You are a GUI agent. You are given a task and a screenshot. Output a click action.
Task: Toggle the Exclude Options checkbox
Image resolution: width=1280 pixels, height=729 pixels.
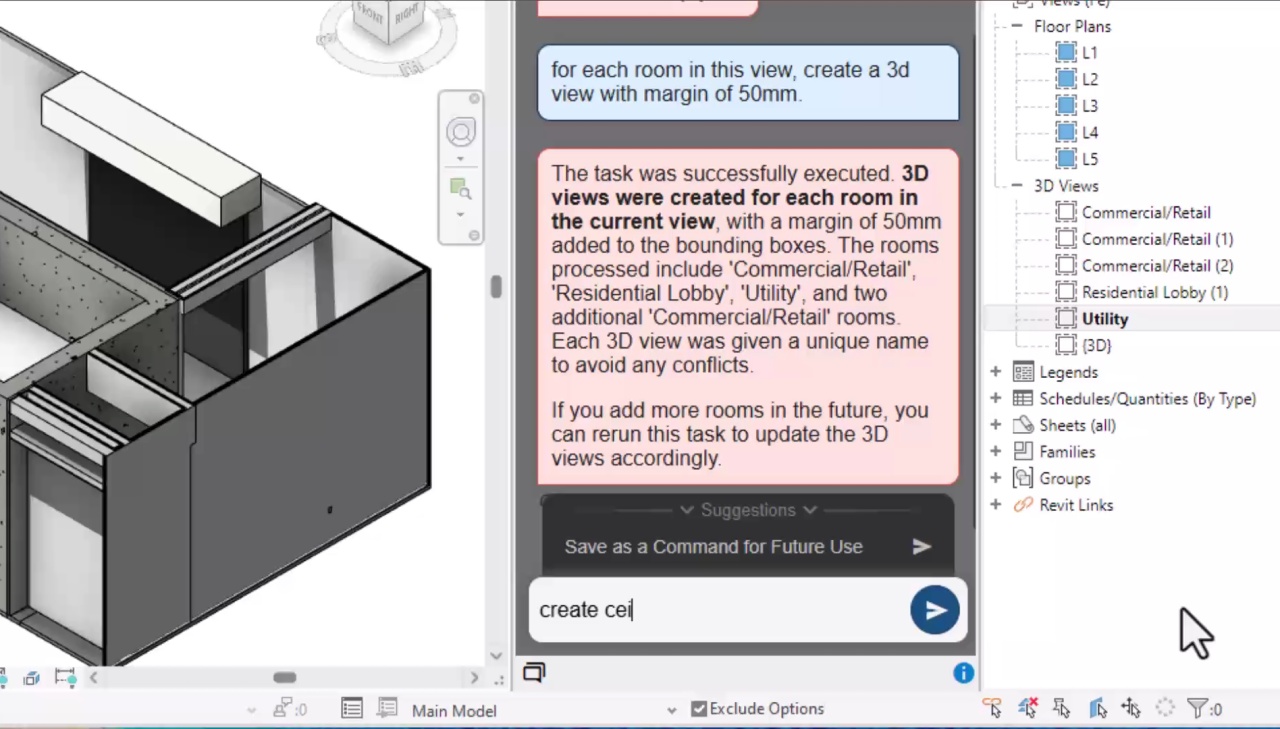[699, 709]
